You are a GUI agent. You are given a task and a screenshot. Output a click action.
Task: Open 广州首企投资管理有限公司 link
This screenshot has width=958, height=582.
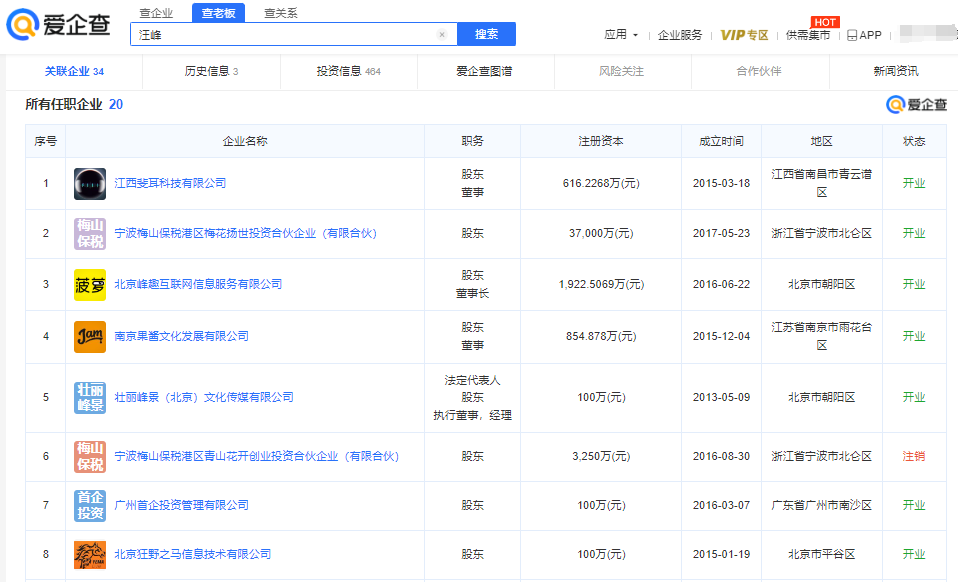pos(181,505)
